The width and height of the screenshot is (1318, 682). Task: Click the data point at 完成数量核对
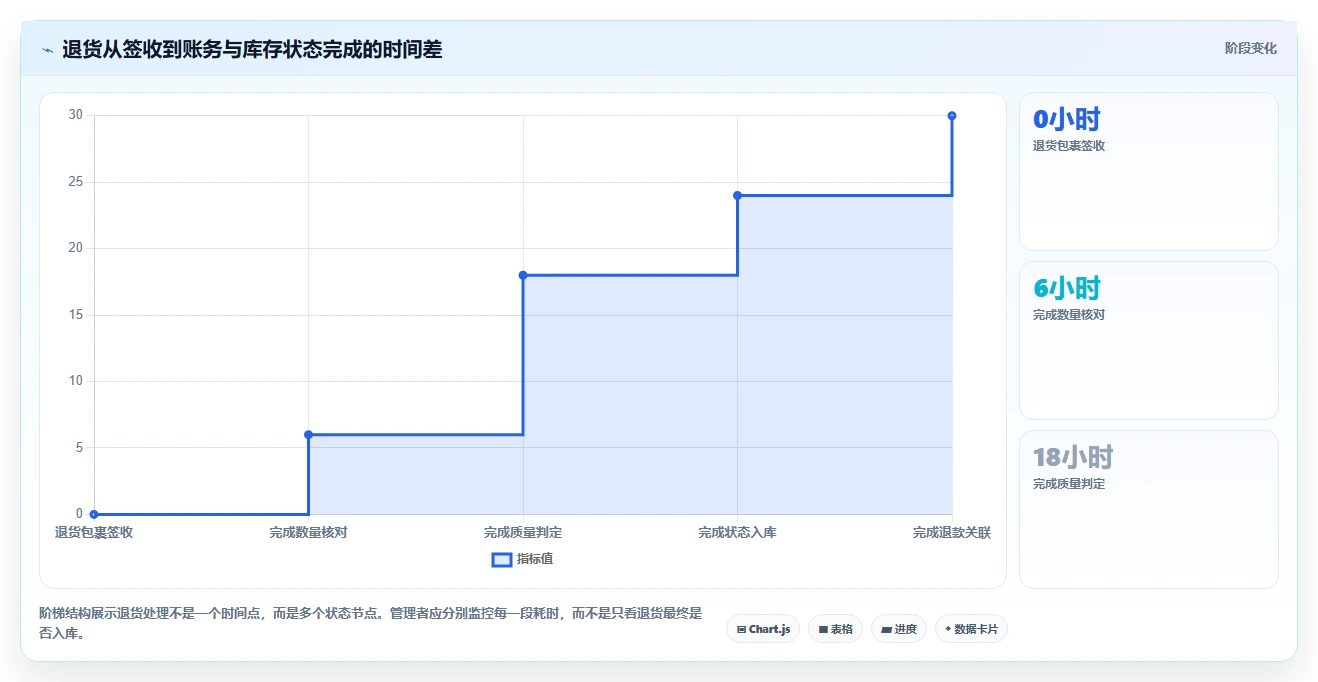coord(308,434)
